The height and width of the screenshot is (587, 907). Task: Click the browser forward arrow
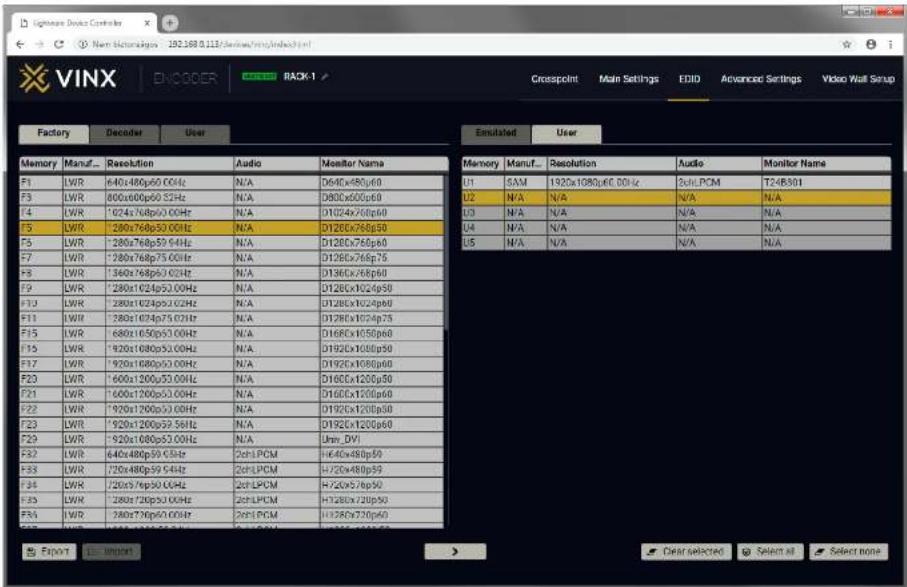pos(39,45)
